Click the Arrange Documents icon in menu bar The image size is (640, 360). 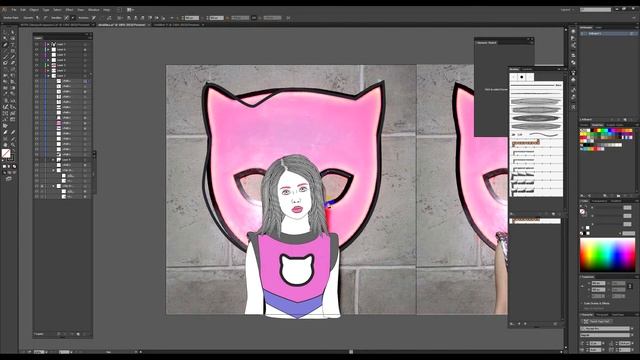tap(130, 9)
